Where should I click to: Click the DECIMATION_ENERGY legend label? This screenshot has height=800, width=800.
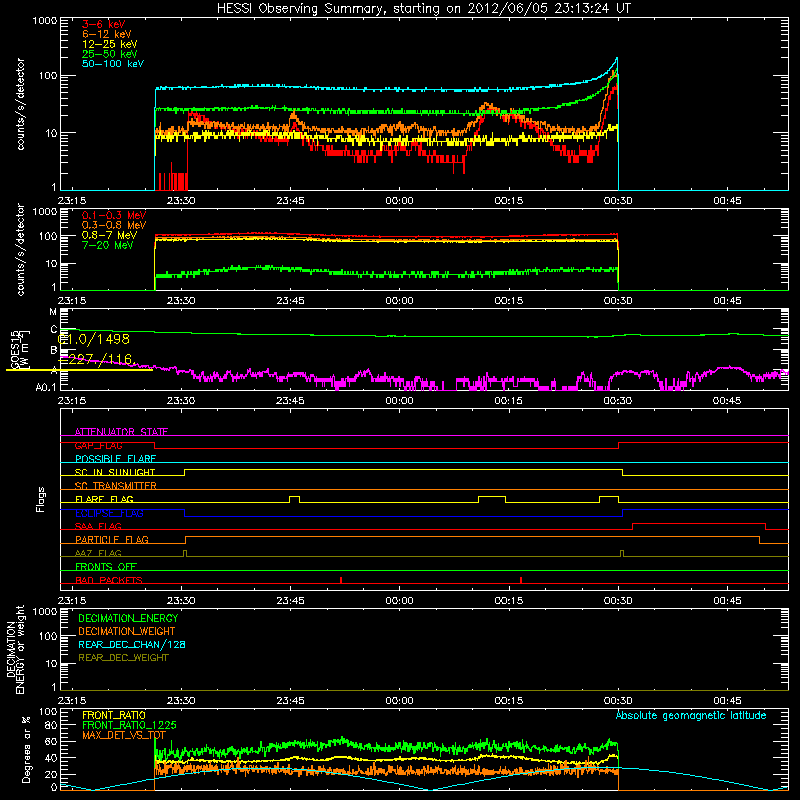(128, 618)
